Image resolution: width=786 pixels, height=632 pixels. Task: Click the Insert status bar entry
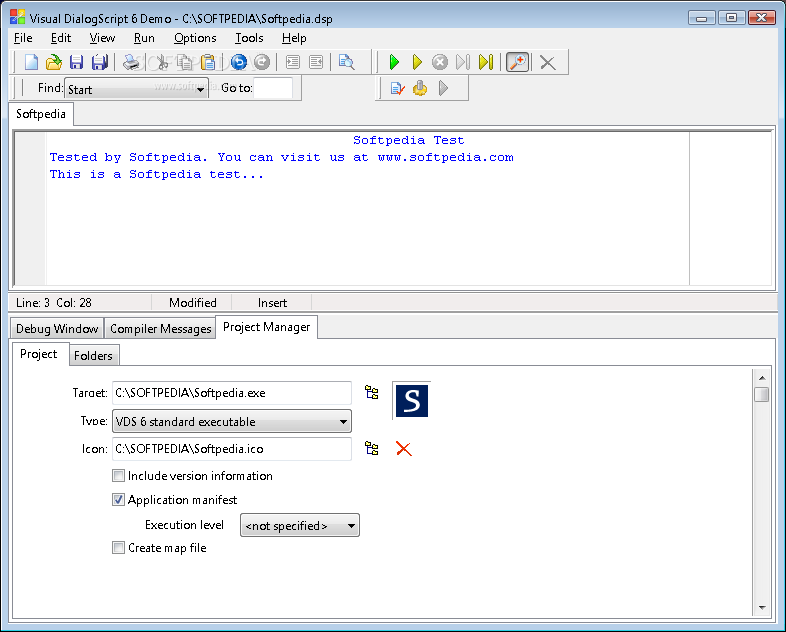click(272, 303)
